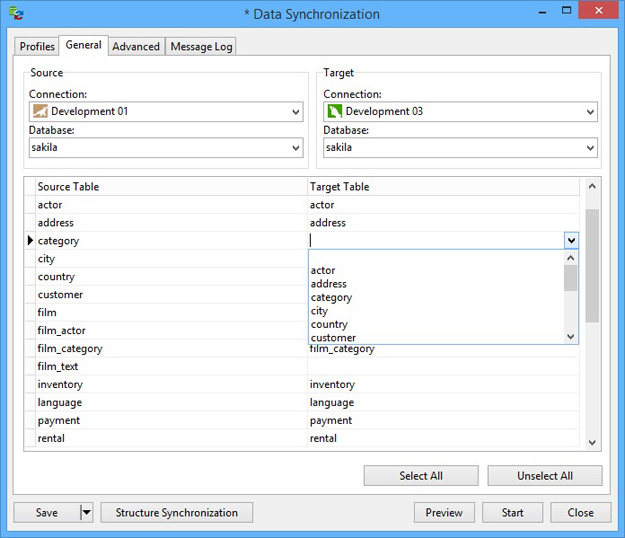
Task: Open the Advanced tab
Action: pos(136,47)
